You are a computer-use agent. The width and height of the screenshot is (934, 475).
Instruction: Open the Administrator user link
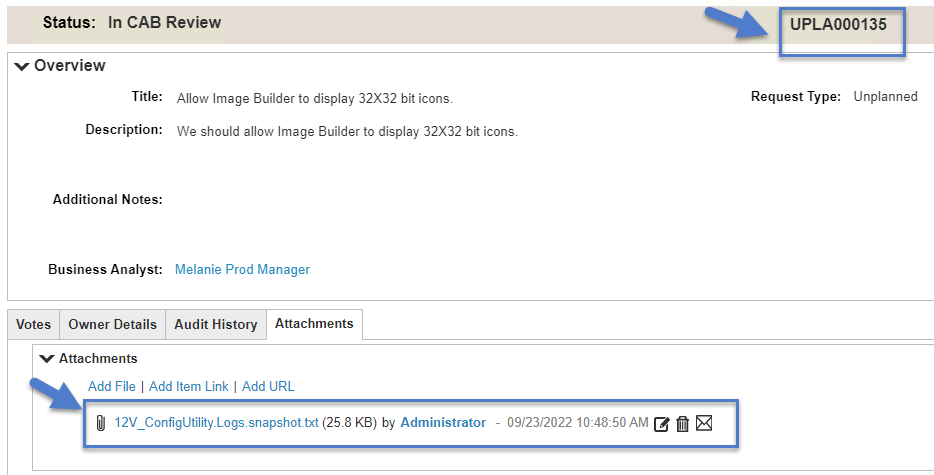pyautogui.click(x=443, y=423)
